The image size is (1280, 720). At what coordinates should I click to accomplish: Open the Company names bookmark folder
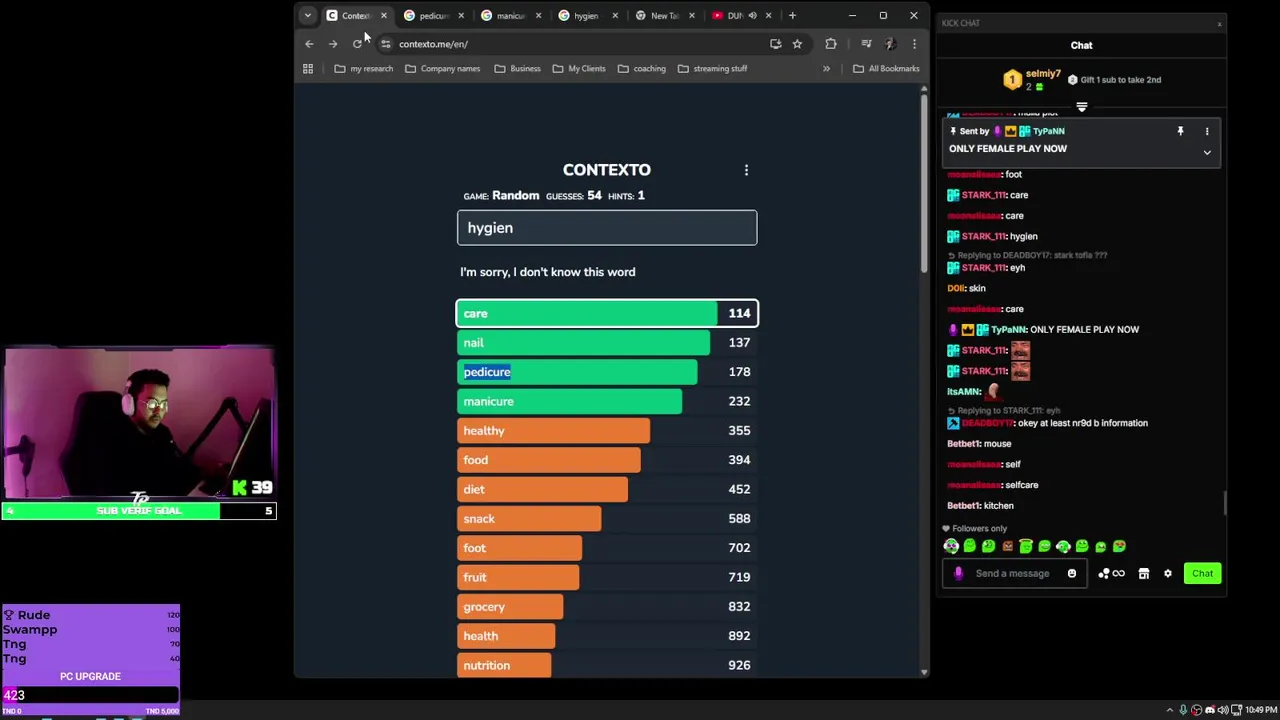tap(443, 69)
